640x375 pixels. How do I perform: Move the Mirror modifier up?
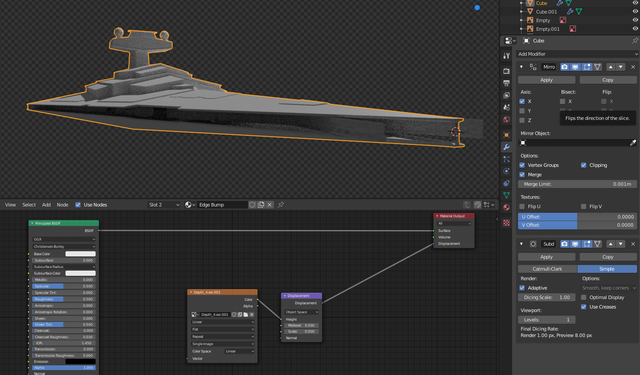pyautogui.click(x=611, y=67)
